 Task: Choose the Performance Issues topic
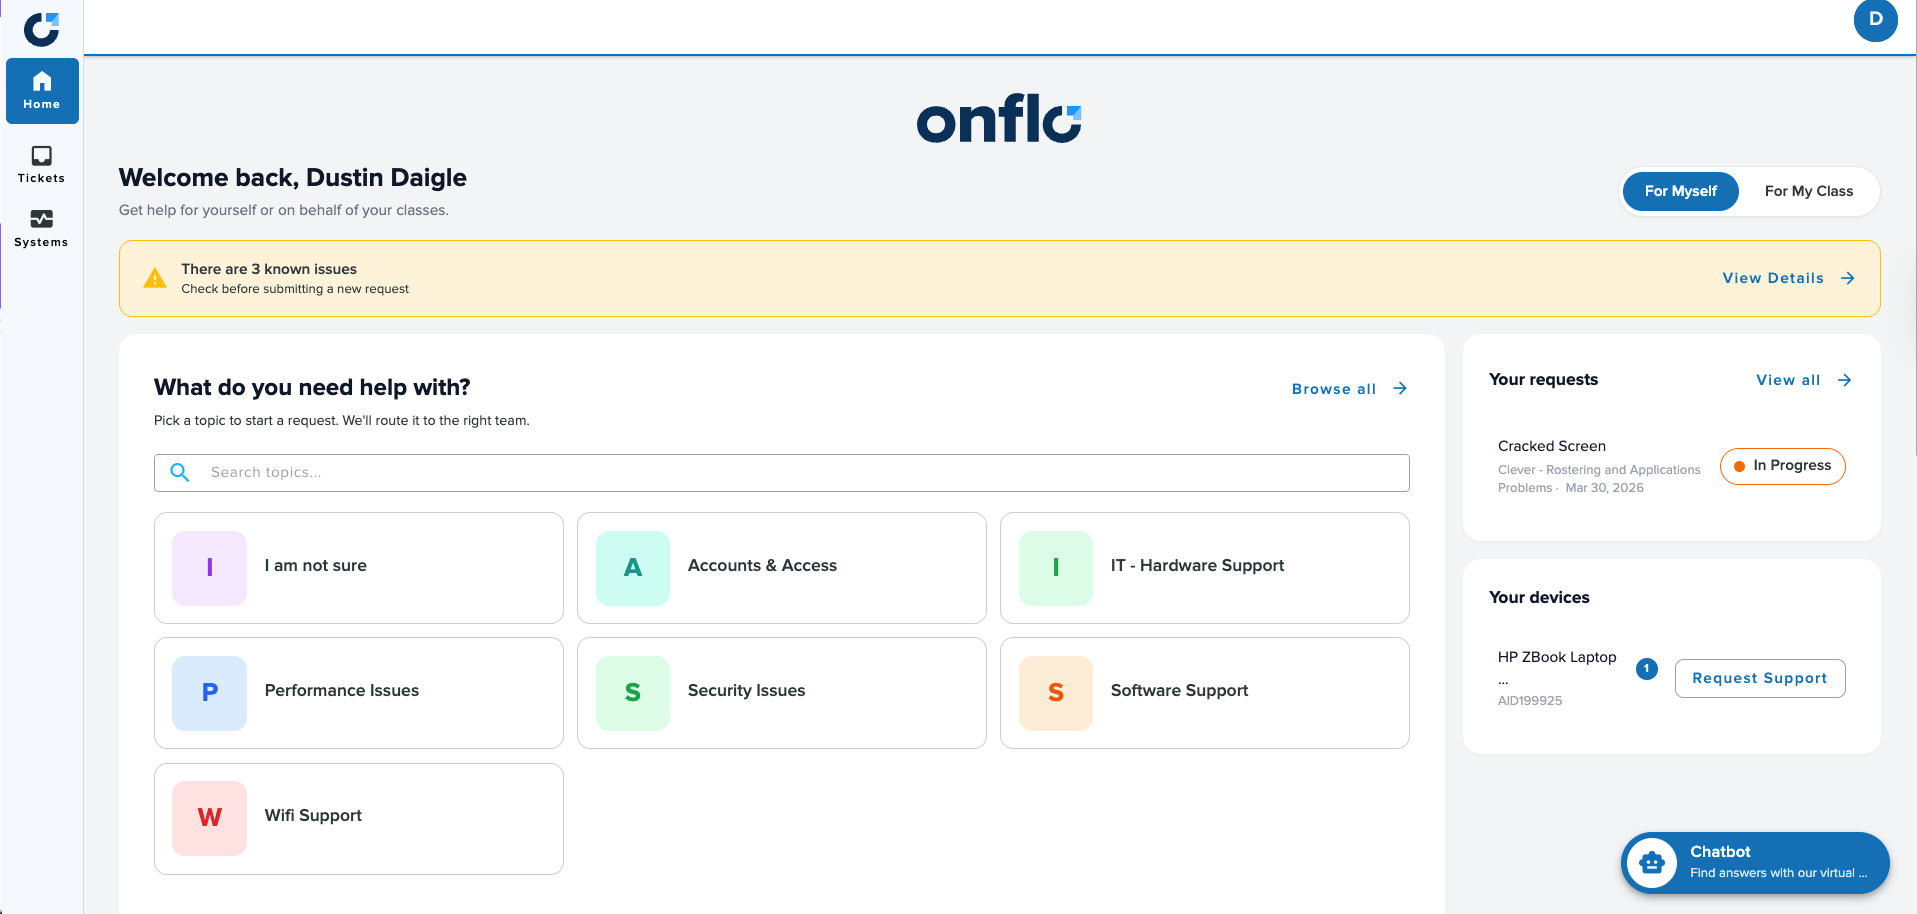pyautogui.click(x=359, y=693)
